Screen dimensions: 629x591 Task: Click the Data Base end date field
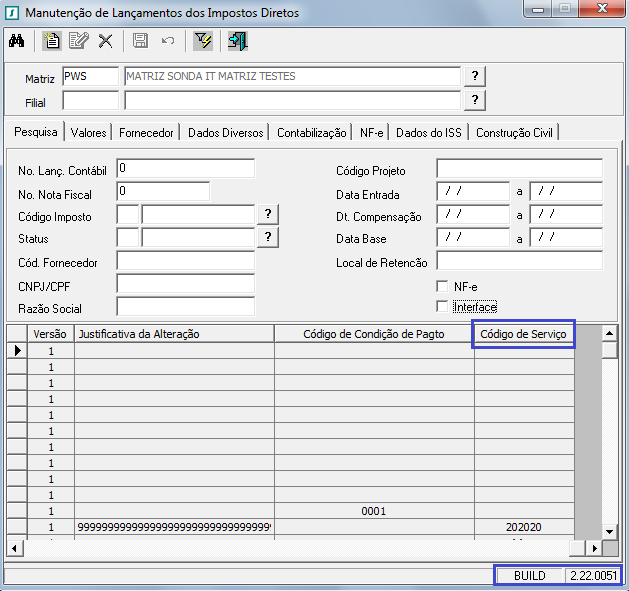(566, 238)
